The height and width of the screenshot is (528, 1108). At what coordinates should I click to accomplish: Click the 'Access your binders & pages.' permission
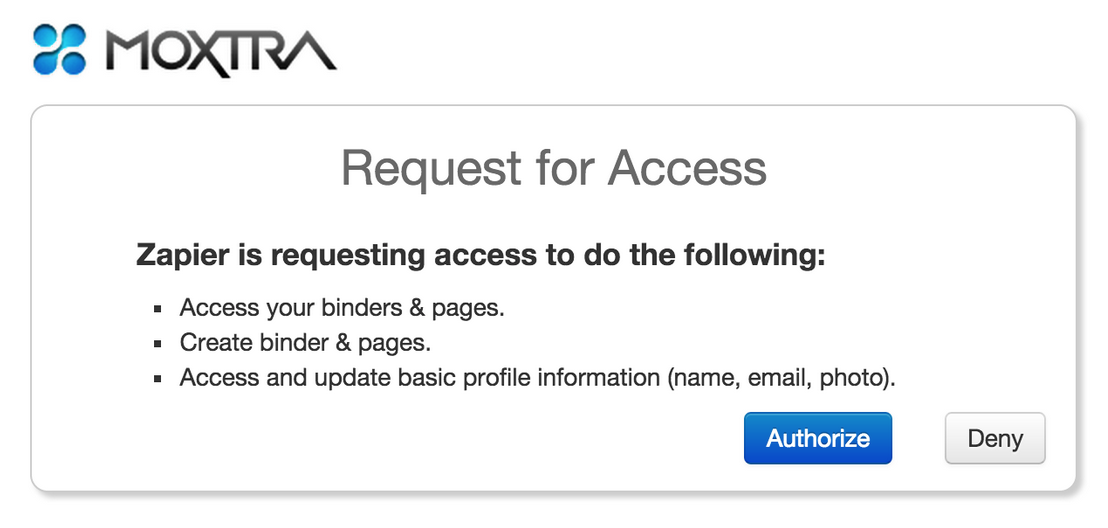342,308
